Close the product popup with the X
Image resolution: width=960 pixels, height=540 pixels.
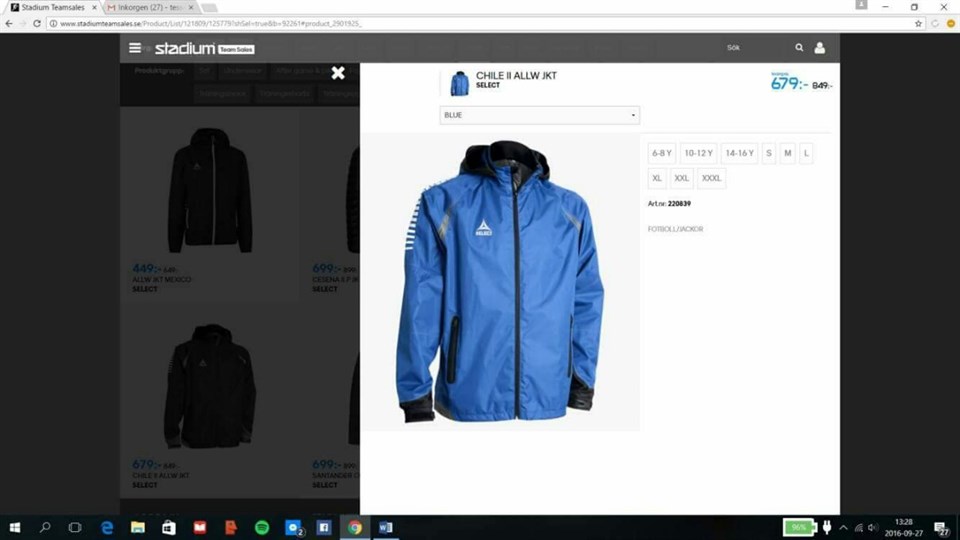338,73
